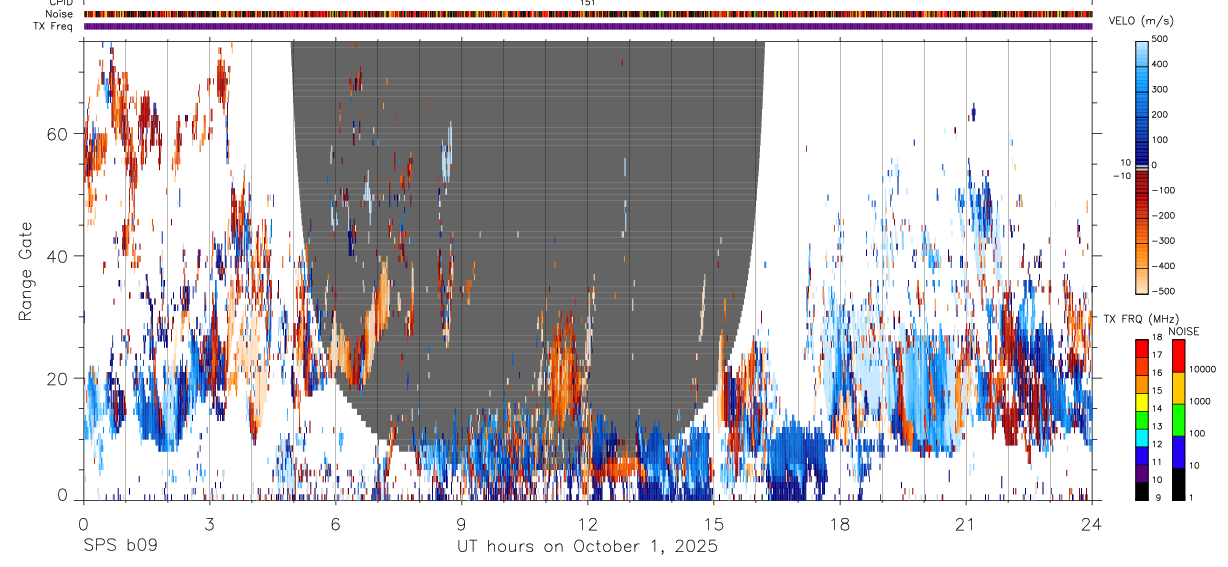Click the '-100' label on velocity scale
This screenshot has height=567, width=1228.
1163,190
